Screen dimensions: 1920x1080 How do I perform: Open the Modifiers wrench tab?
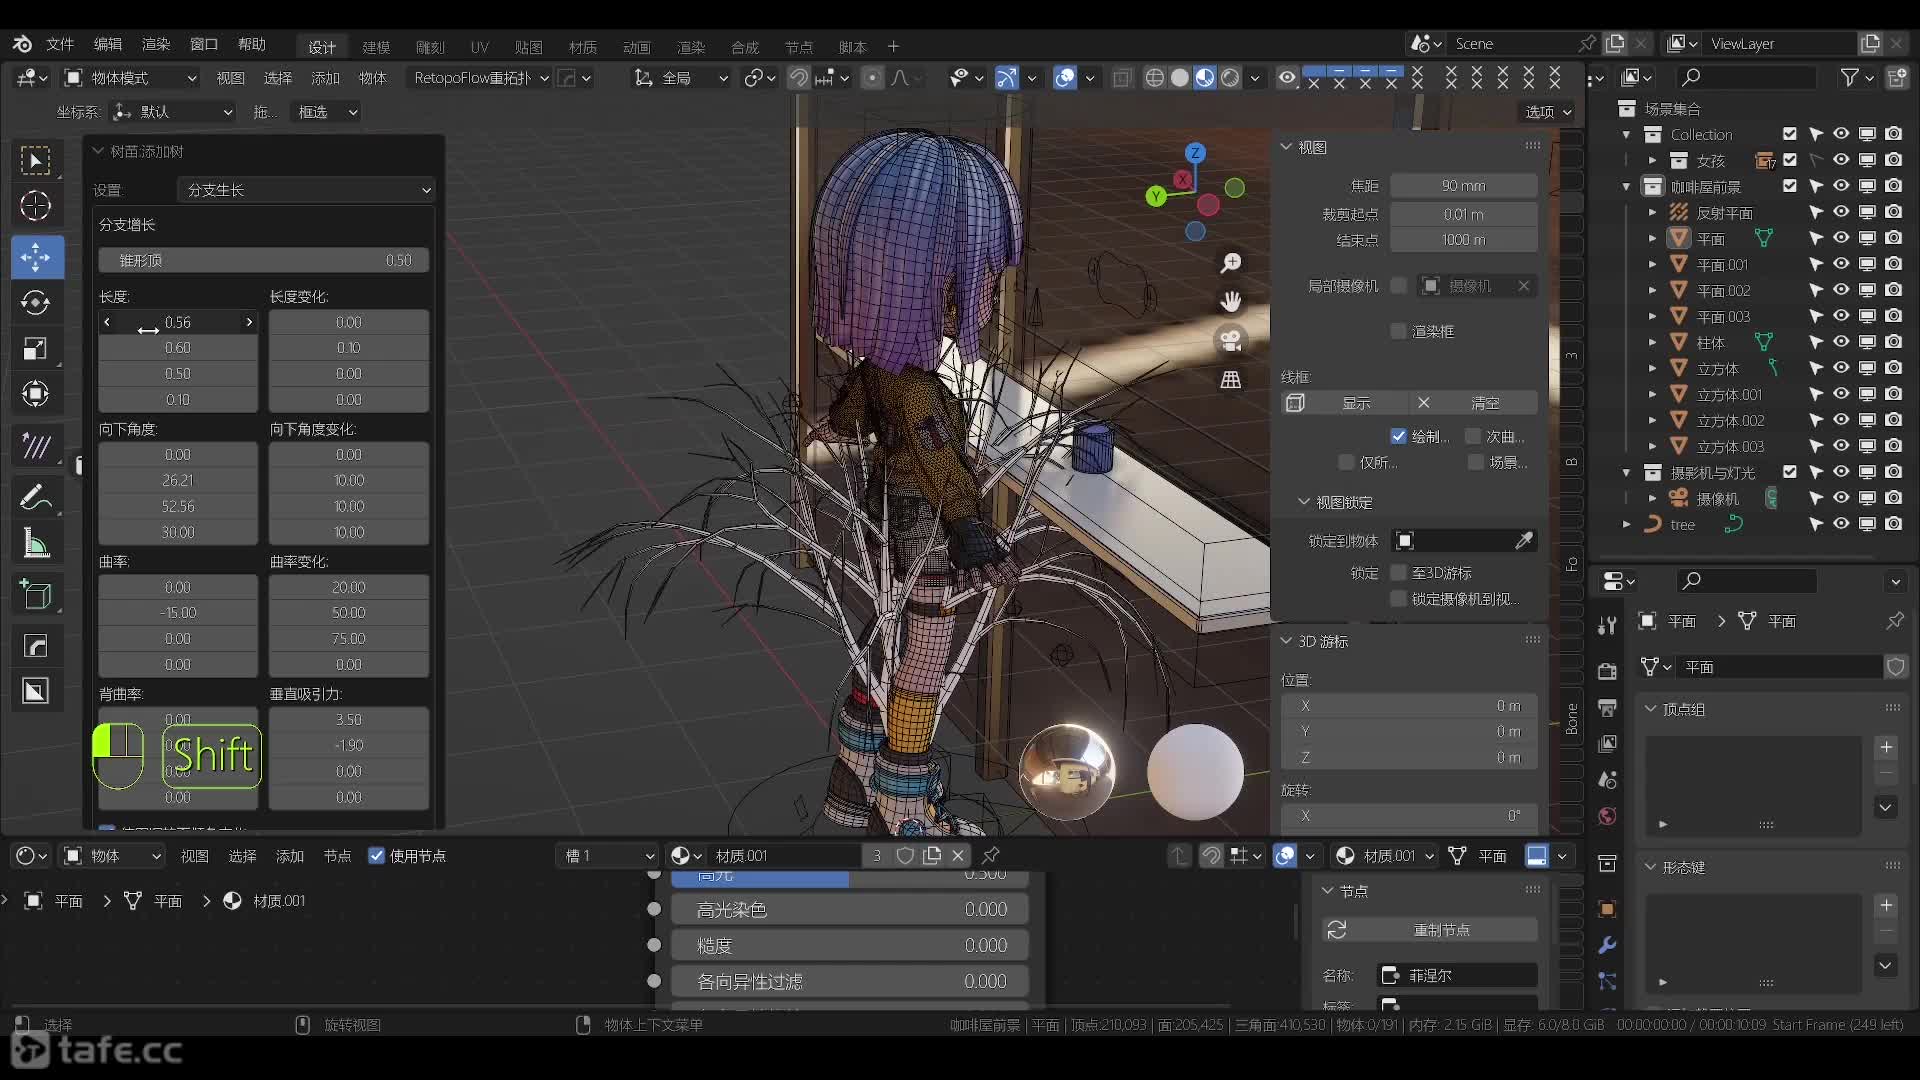(x=1607, y=945)
